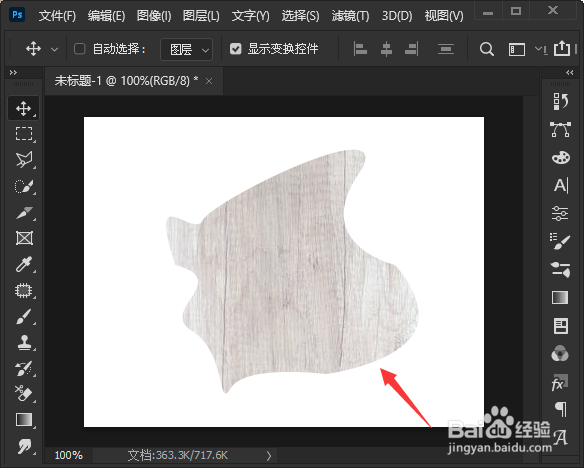Open the Paragraph panel icon

(561, 409)
